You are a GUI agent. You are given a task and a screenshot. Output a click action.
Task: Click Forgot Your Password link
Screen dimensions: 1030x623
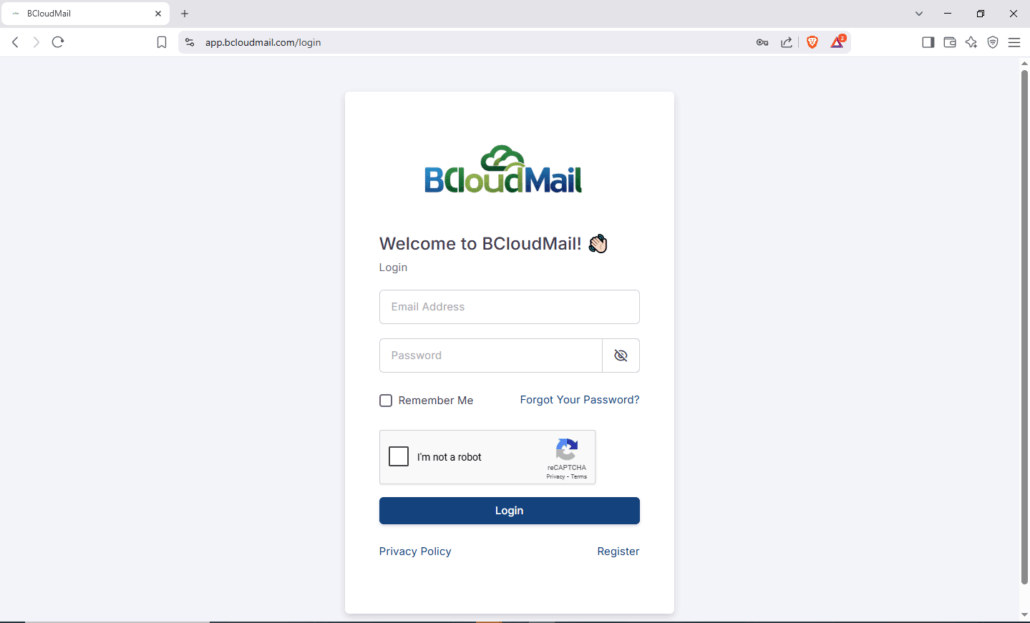point(579,400)
